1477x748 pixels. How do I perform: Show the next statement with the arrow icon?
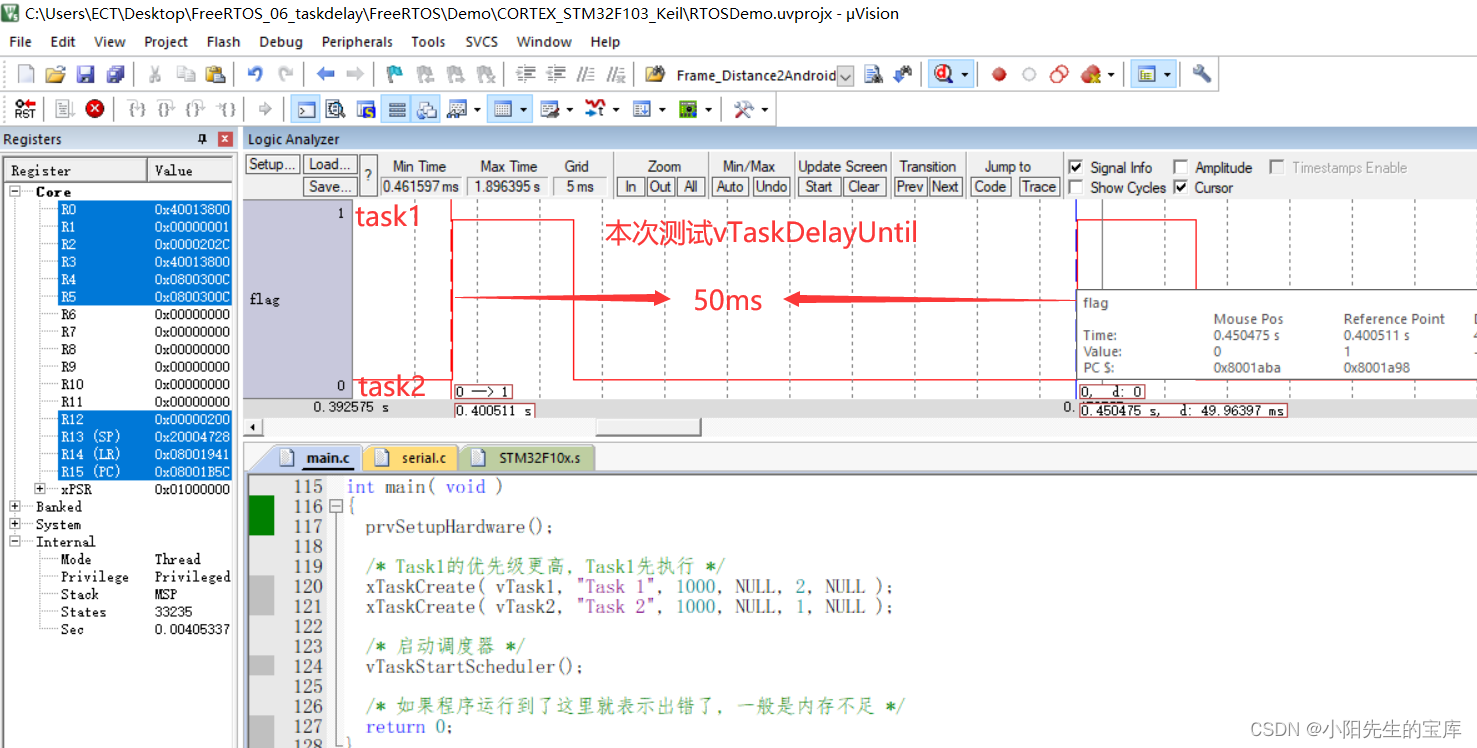(265, 109)
